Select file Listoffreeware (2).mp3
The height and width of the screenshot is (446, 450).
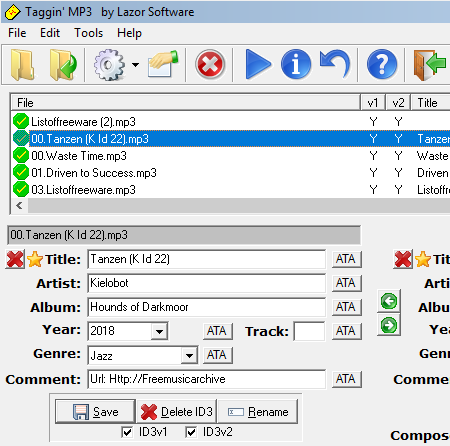pos(83,122)
